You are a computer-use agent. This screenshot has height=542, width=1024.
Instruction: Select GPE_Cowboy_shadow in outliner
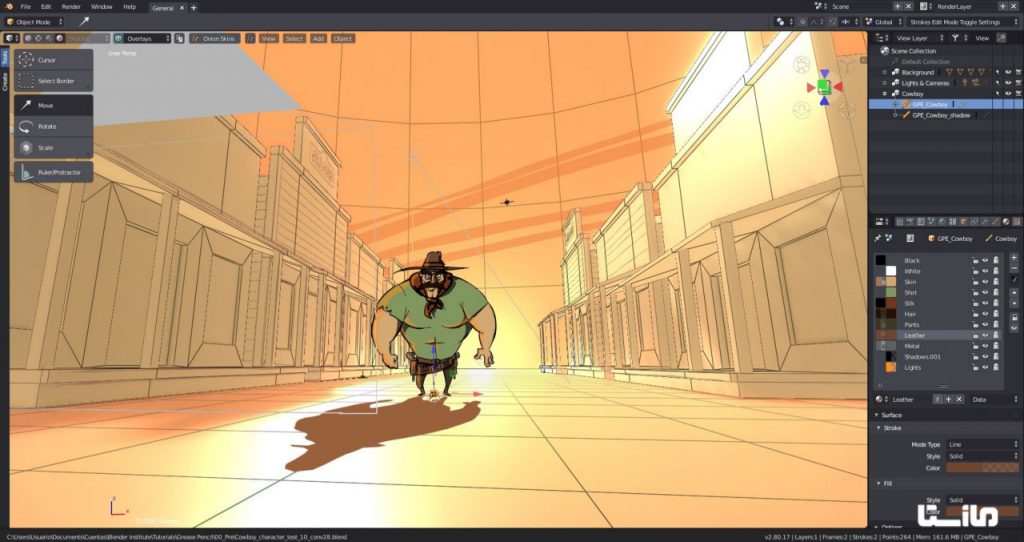(x=941, y=115)
